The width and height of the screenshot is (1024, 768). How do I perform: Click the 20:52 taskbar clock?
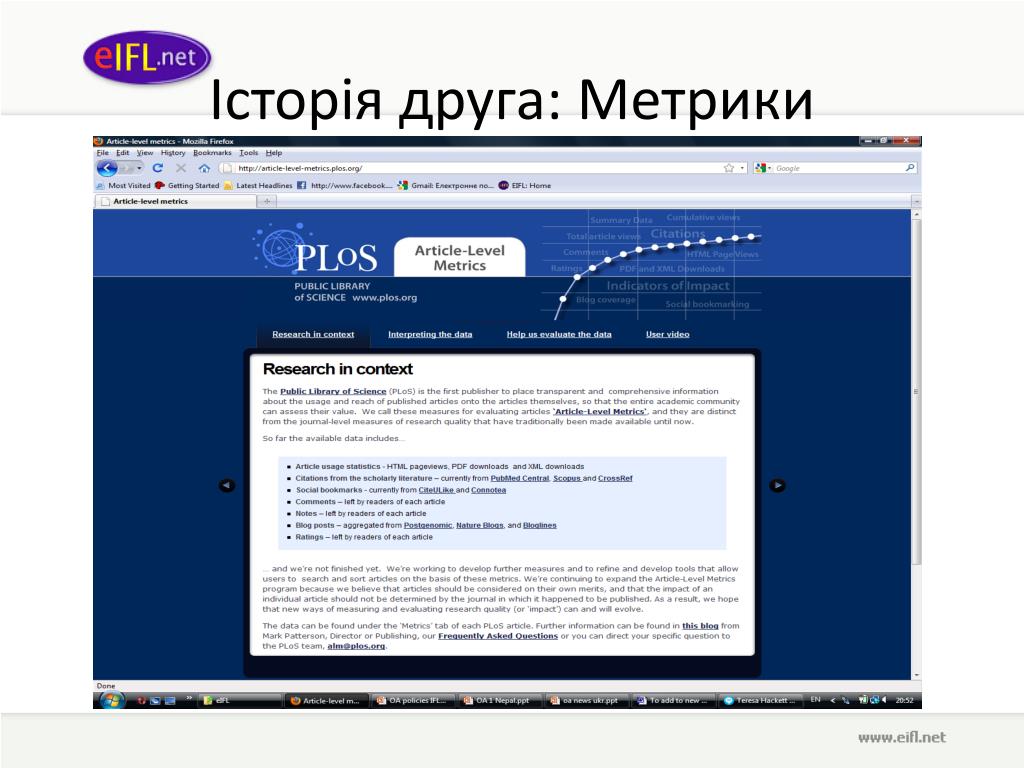coord(904,700)
